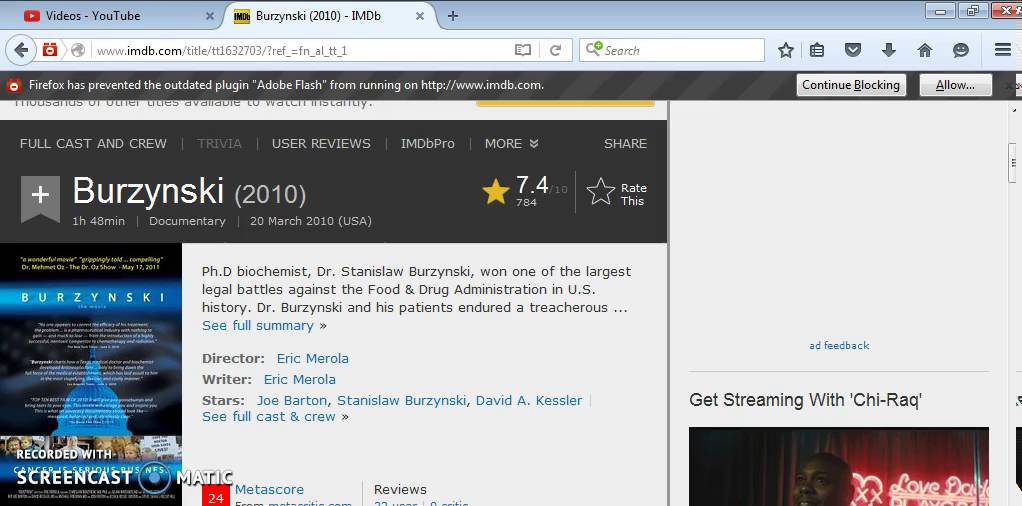Click the Rate This star

(x=601, y=191)
